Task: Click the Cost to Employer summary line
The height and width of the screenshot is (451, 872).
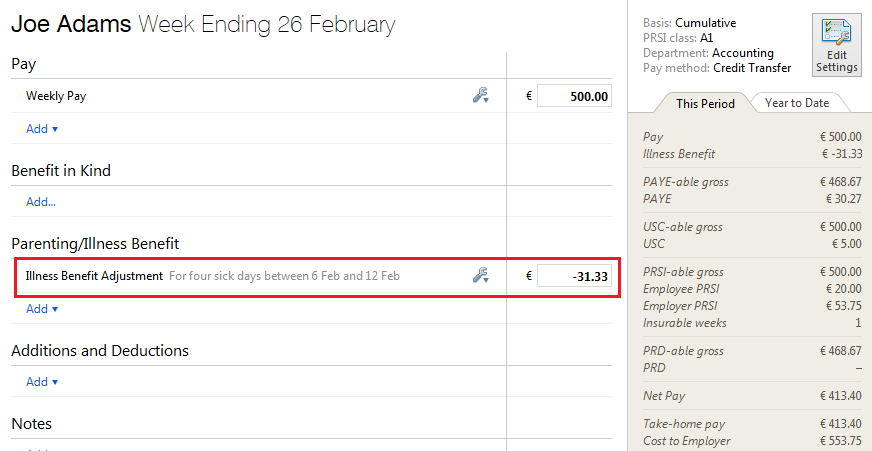Action: [752, 441]
